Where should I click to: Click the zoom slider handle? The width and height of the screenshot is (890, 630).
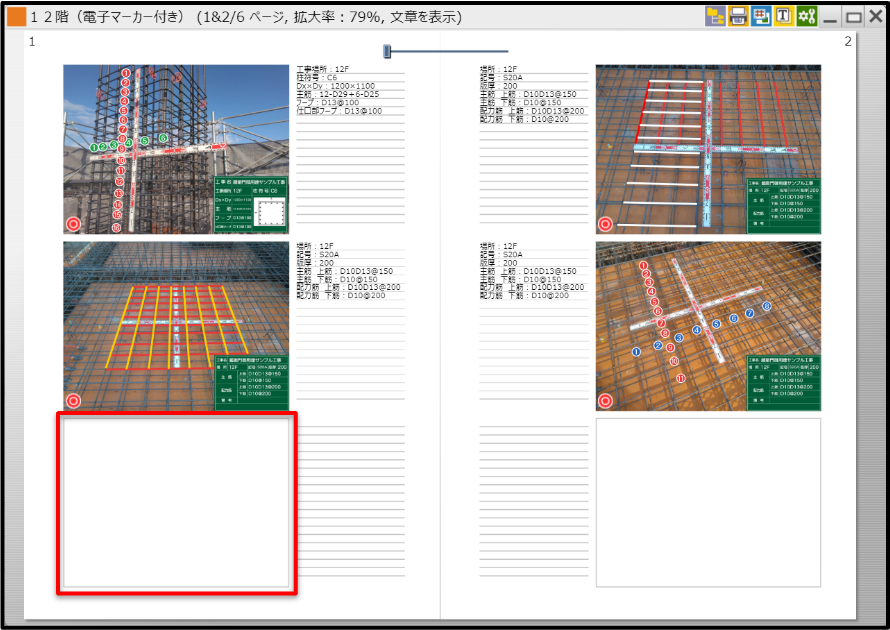point(388,51)
